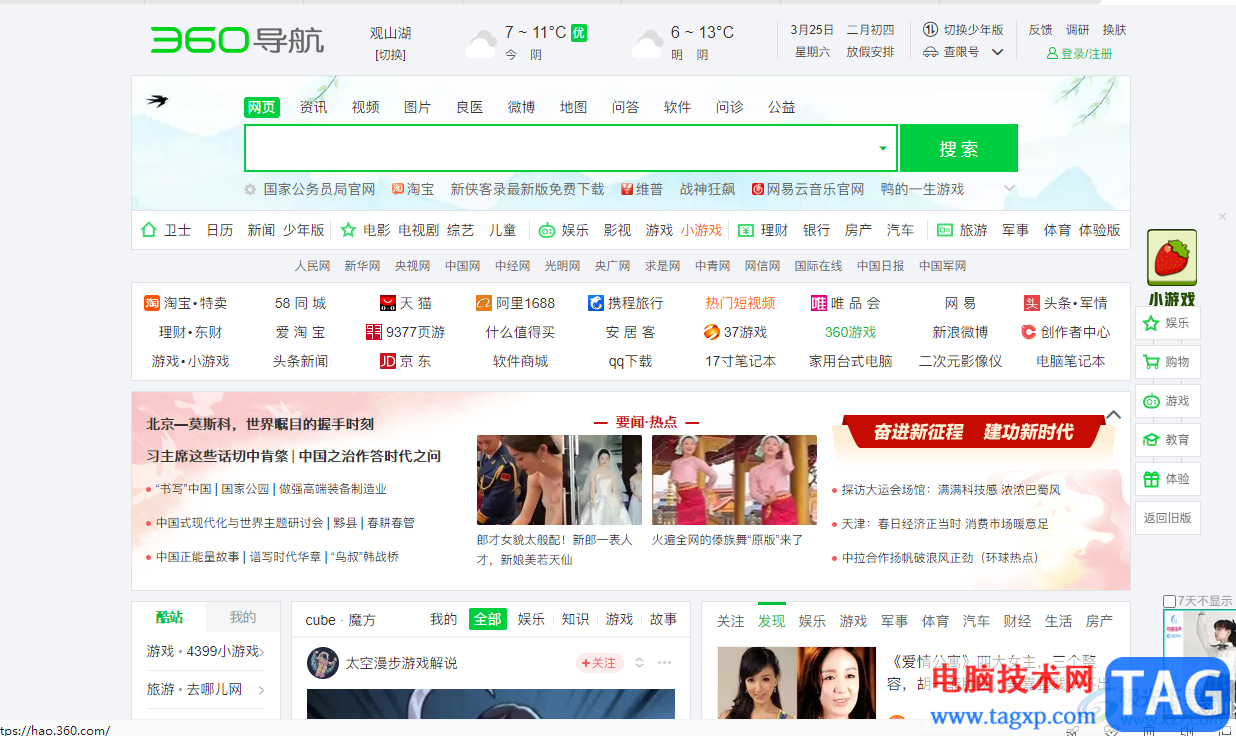Open 唯品会 icon link
The width and height of the screenshot is (1236, 736).
point(819,303)
